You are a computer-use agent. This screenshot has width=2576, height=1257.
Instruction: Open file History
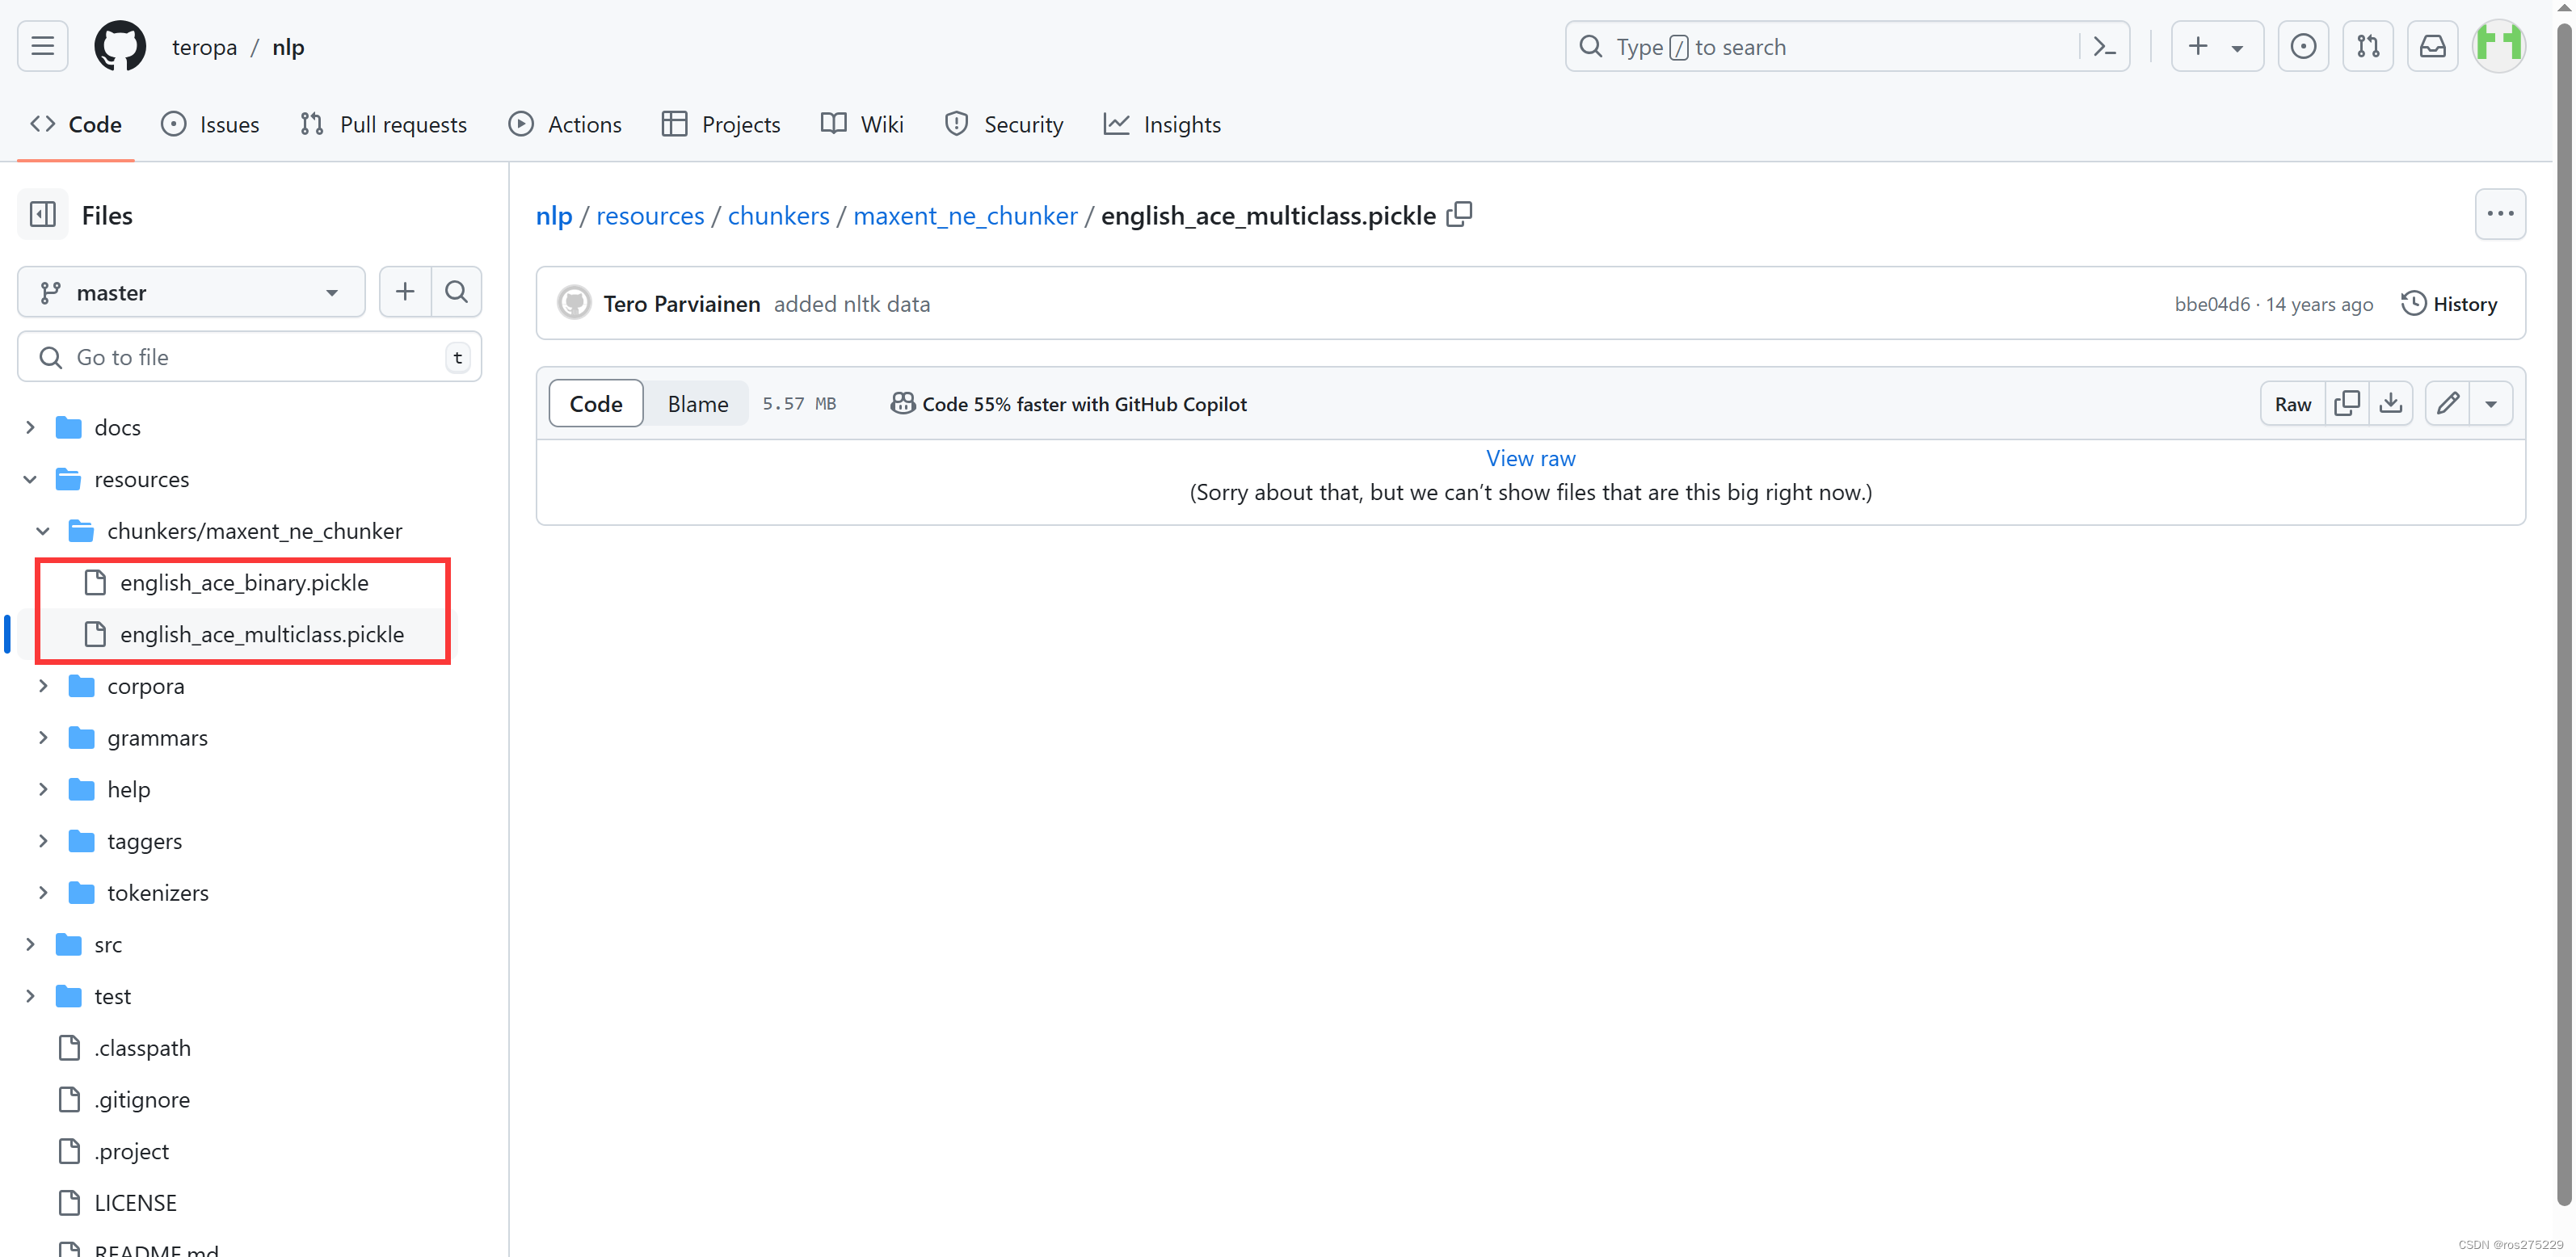(x=2449, y=303)
